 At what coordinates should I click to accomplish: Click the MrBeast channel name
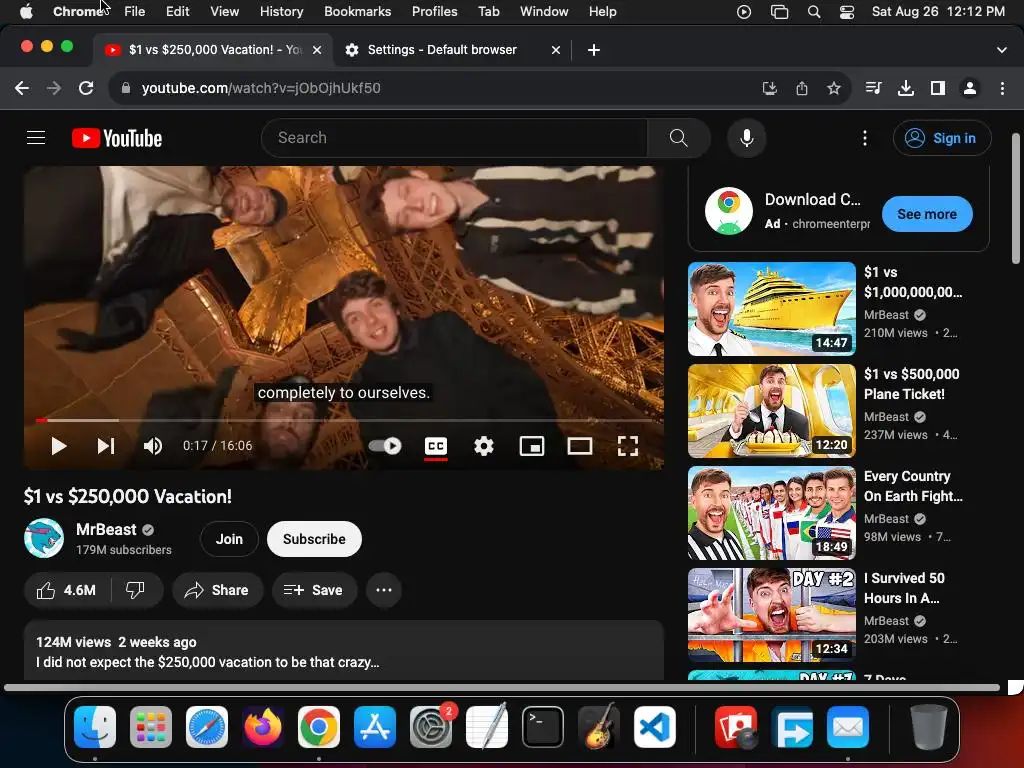pyautogui.click(x=106, y=530)
